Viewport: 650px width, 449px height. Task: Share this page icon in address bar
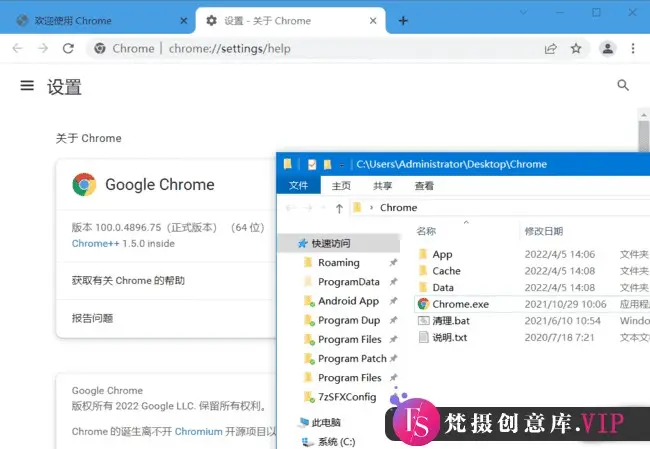(551, 49)
